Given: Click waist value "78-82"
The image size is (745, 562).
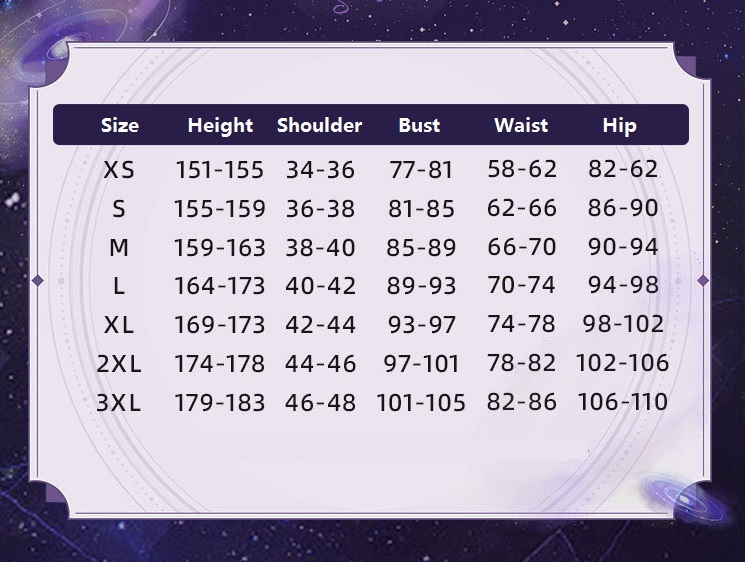Looking at the screenshot, I should [522, 363].
